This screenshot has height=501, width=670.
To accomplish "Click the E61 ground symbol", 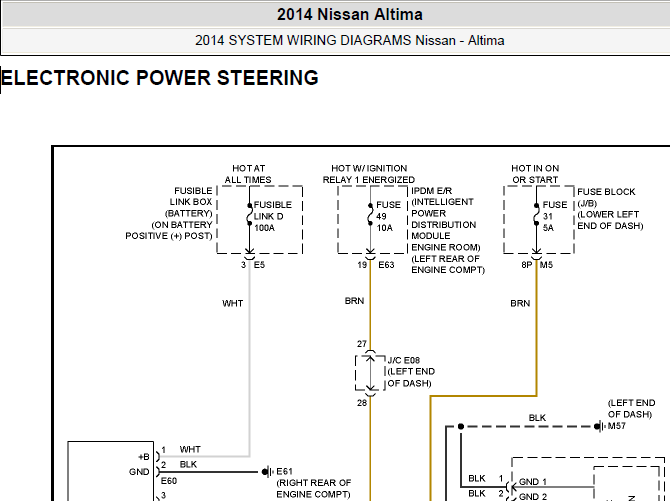I will [267, 472].
